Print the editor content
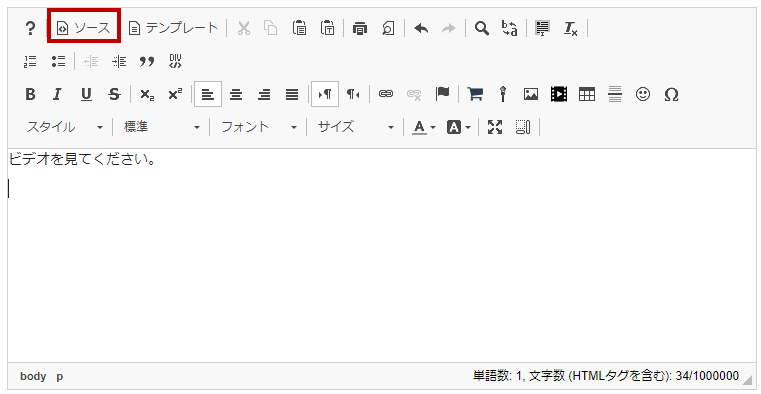Image resolution: width=761 pixels, height=394 pixels. 360,28
